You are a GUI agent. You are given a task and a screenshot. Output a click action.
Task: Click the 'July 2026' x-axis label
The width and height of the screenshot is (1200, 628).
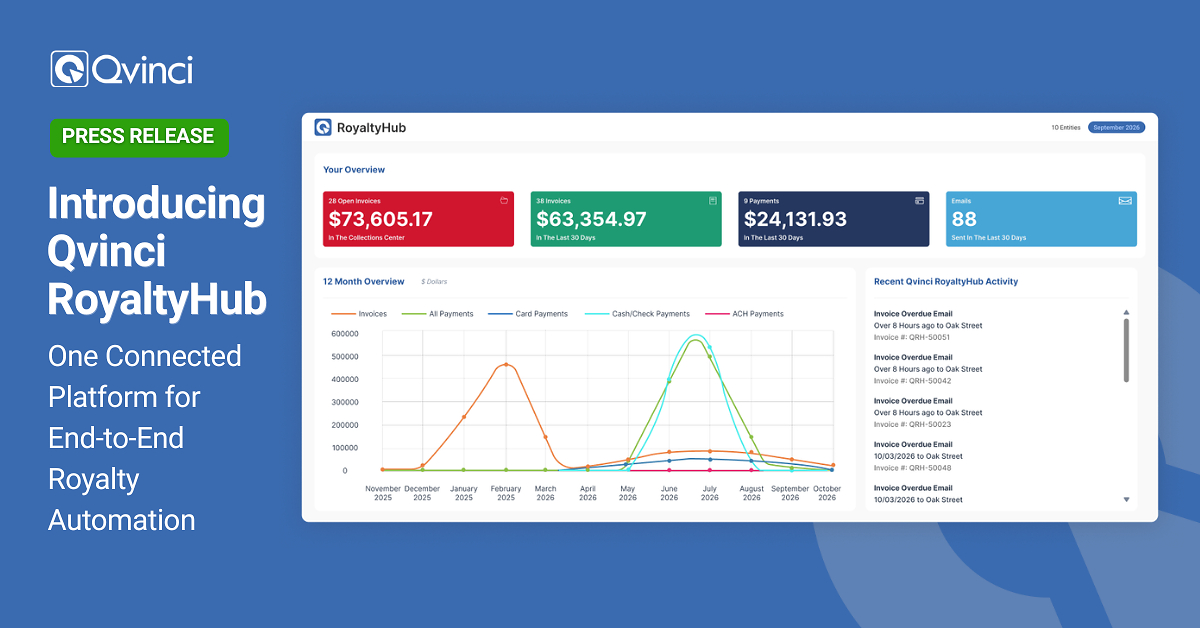point(709,493)
